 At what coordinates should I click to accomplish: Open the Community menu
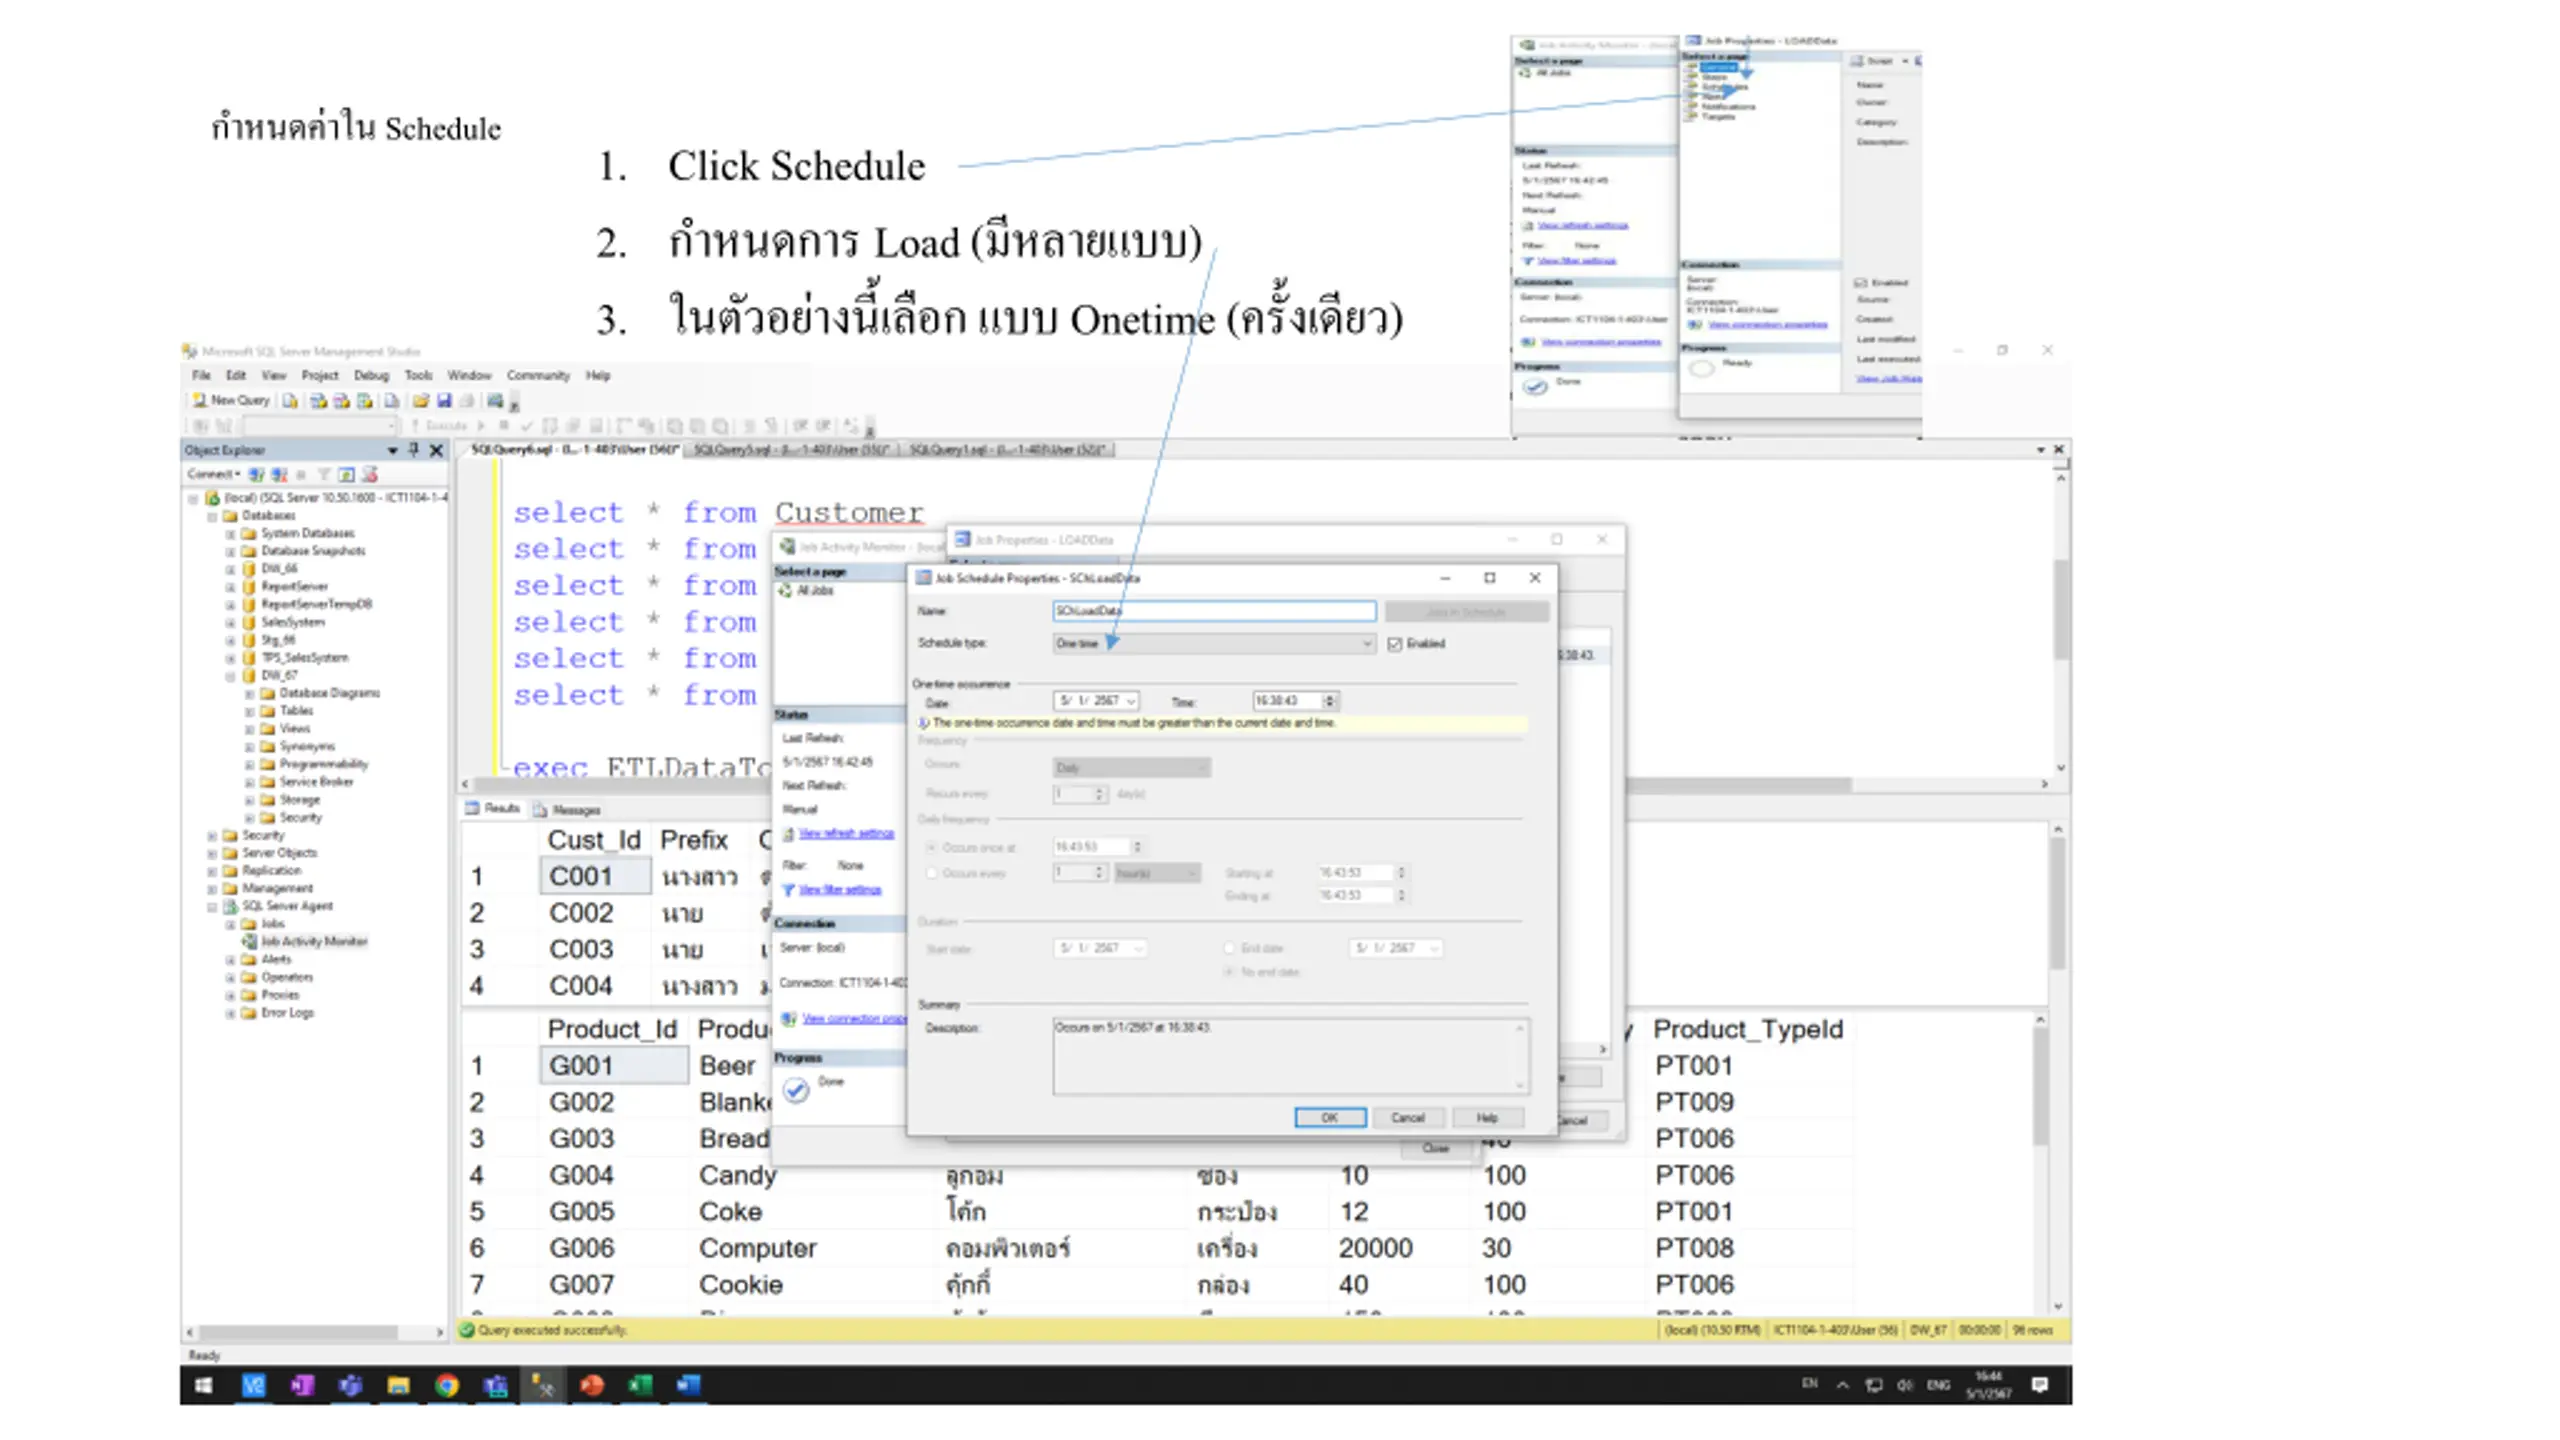tap(538, 376)
